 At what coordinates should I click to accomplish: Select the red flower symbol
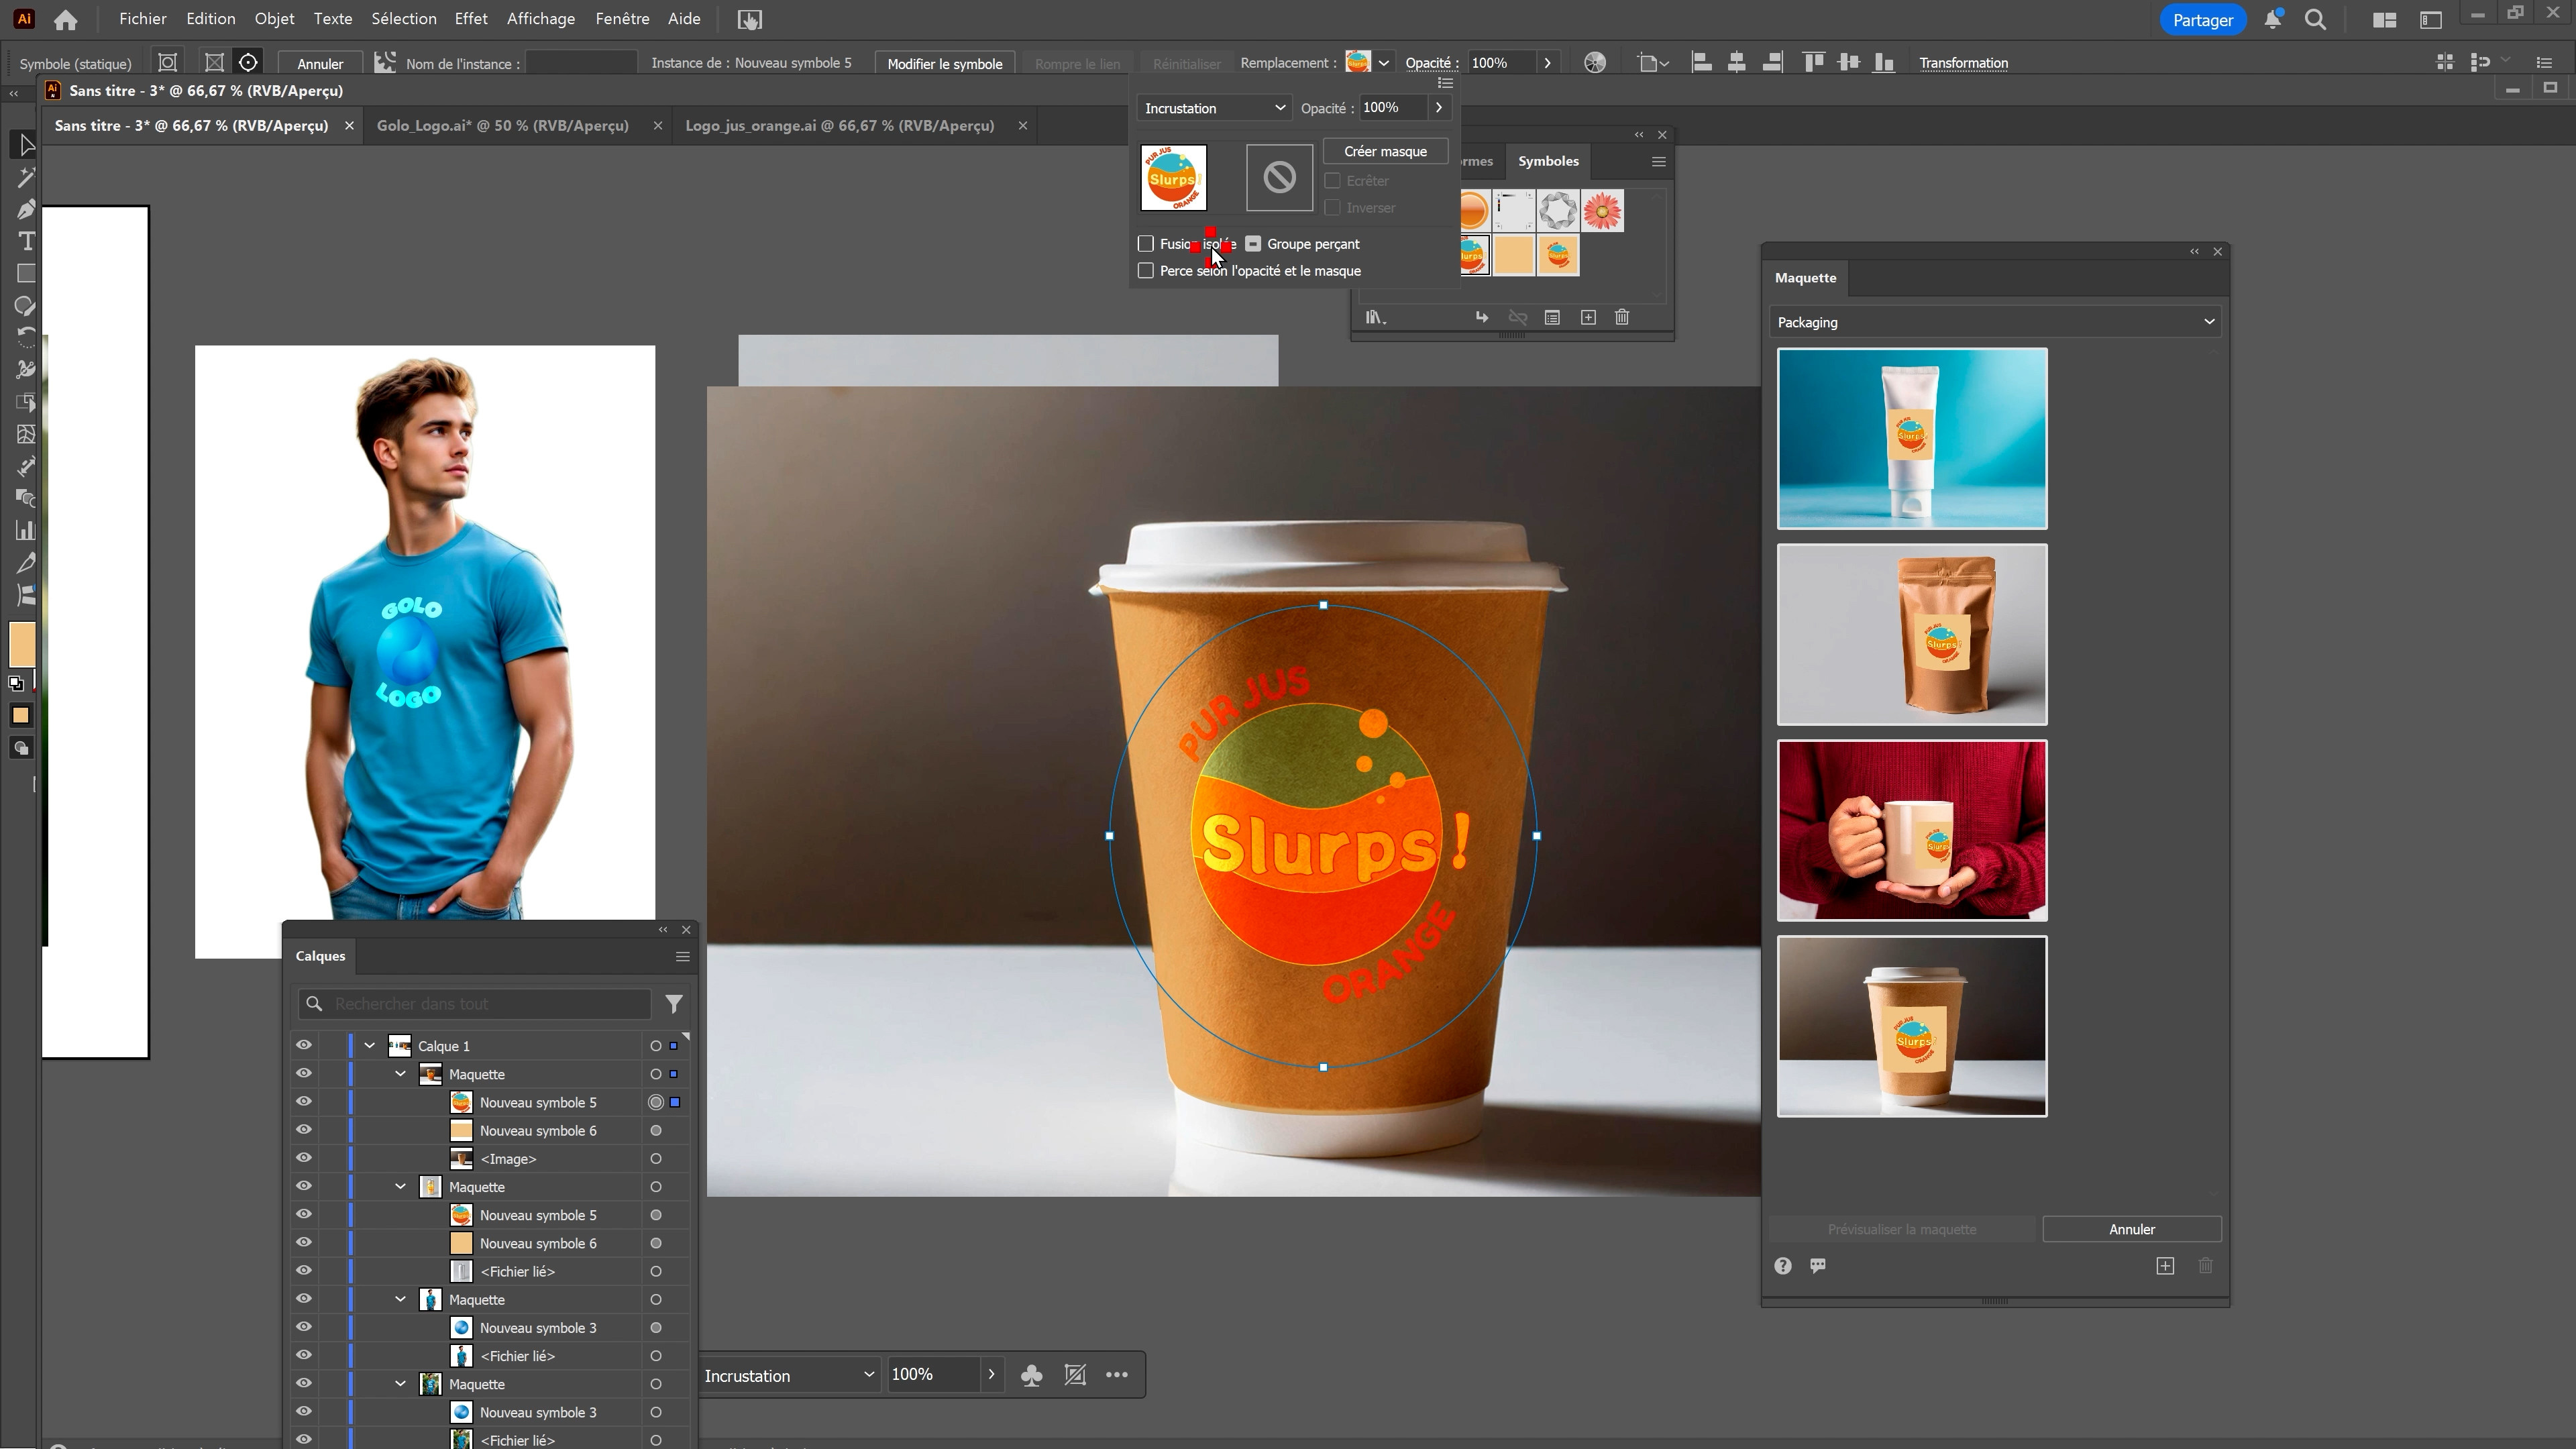click(1603, 211)
